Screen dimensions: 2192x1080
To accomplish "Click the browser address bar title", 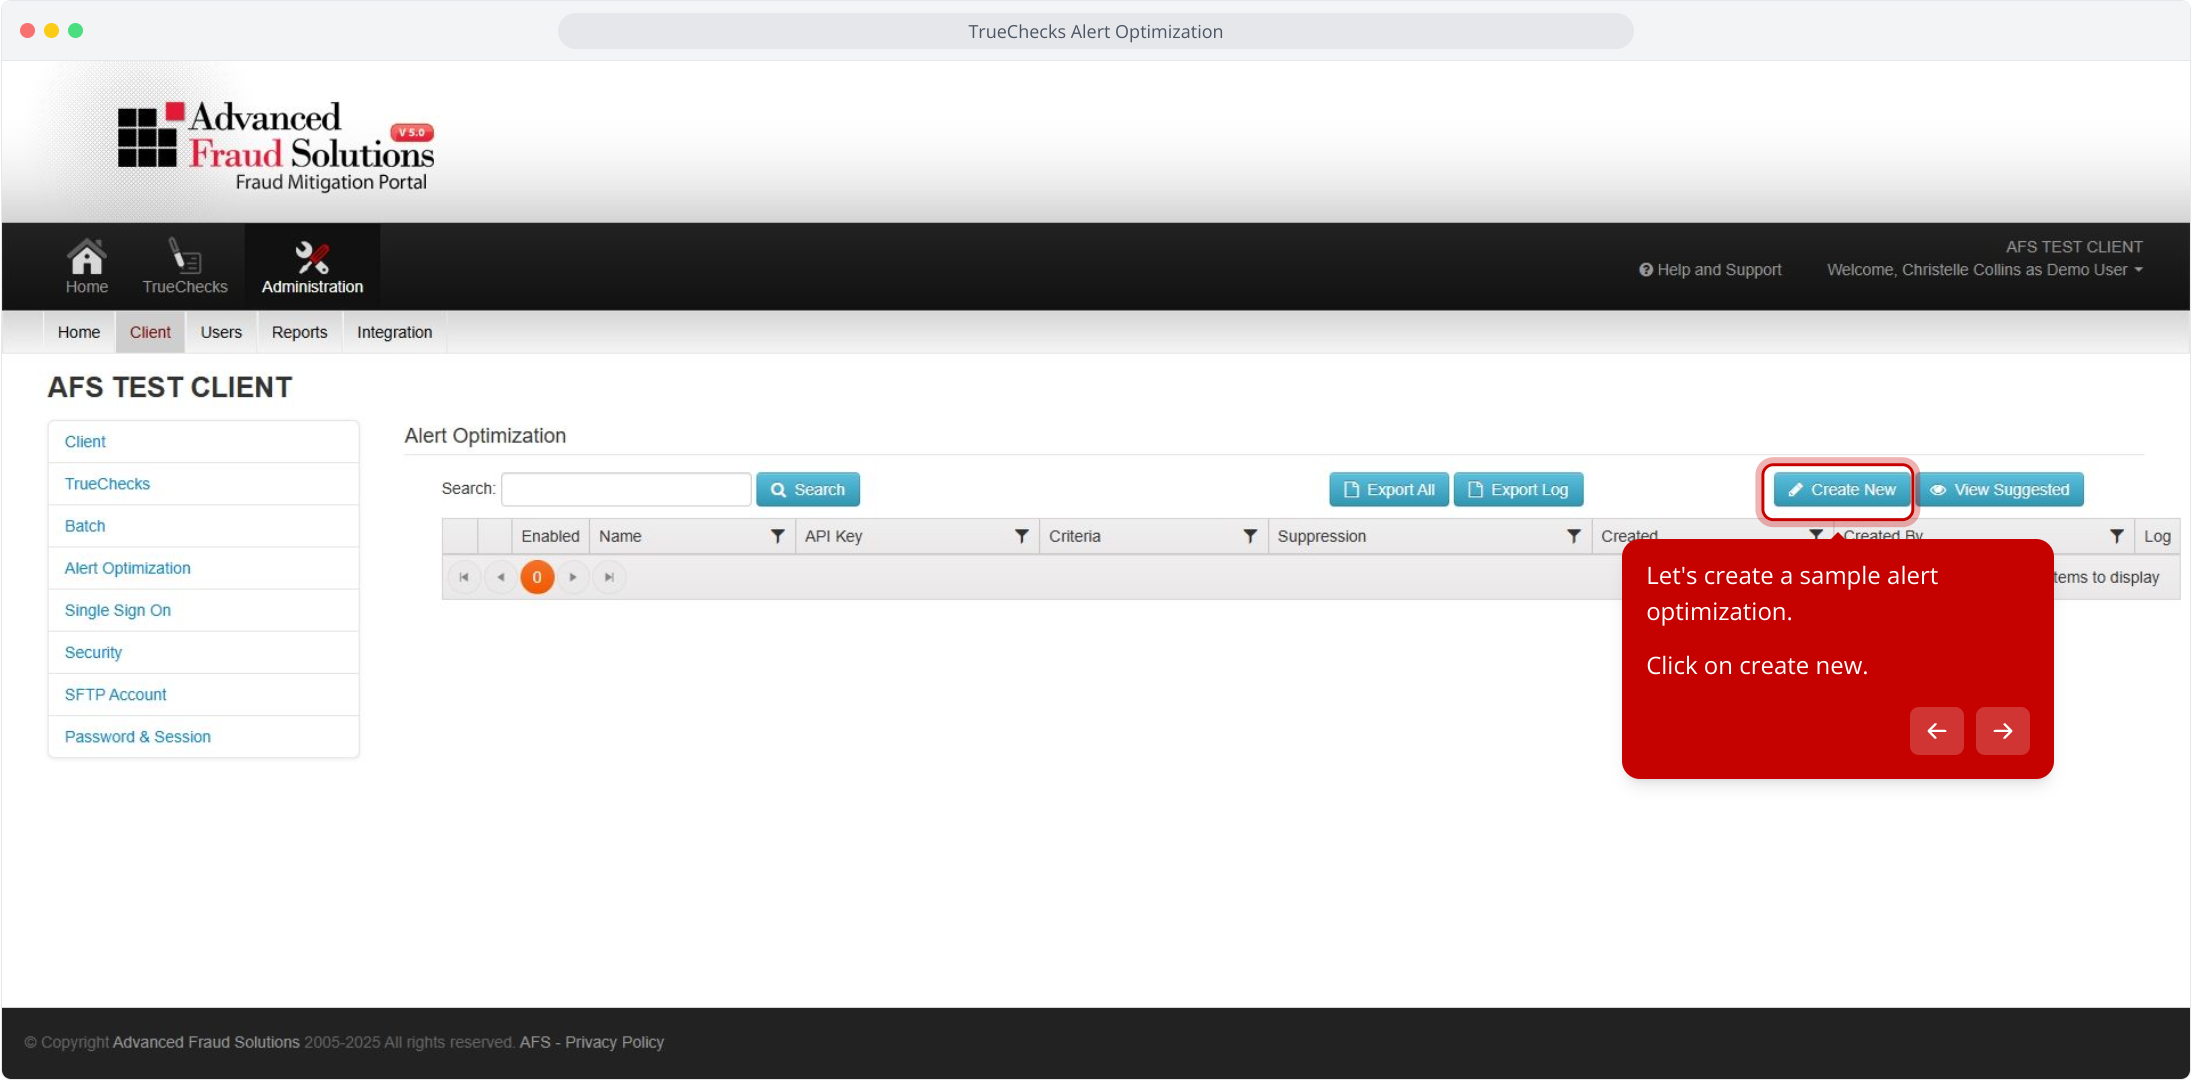I will point(1095,31).
